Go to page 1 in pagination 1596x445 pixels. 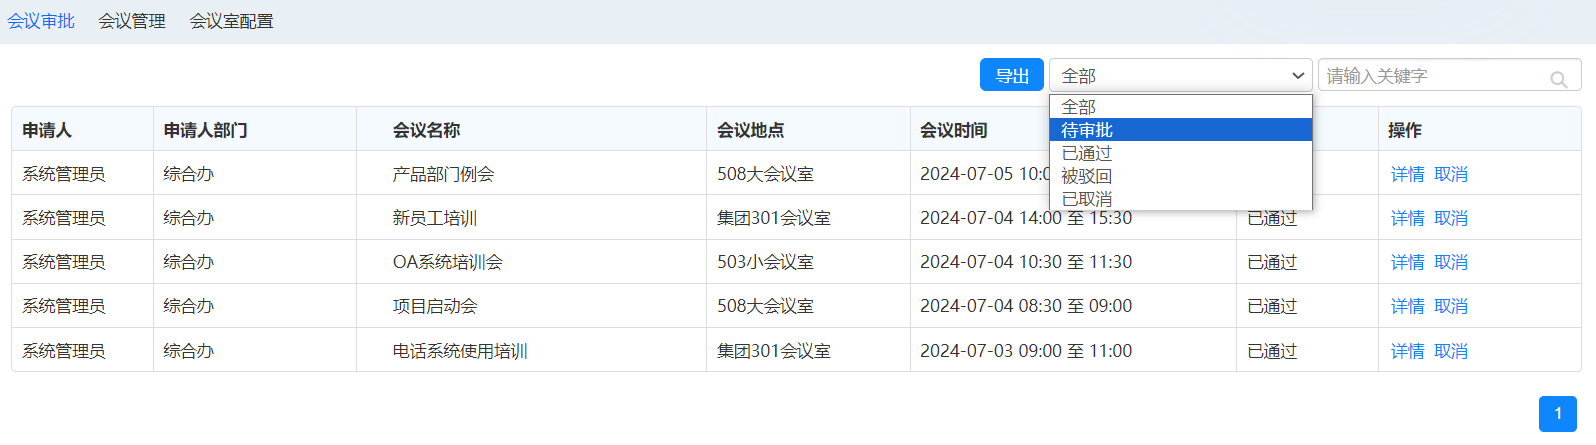[1557, 414]
